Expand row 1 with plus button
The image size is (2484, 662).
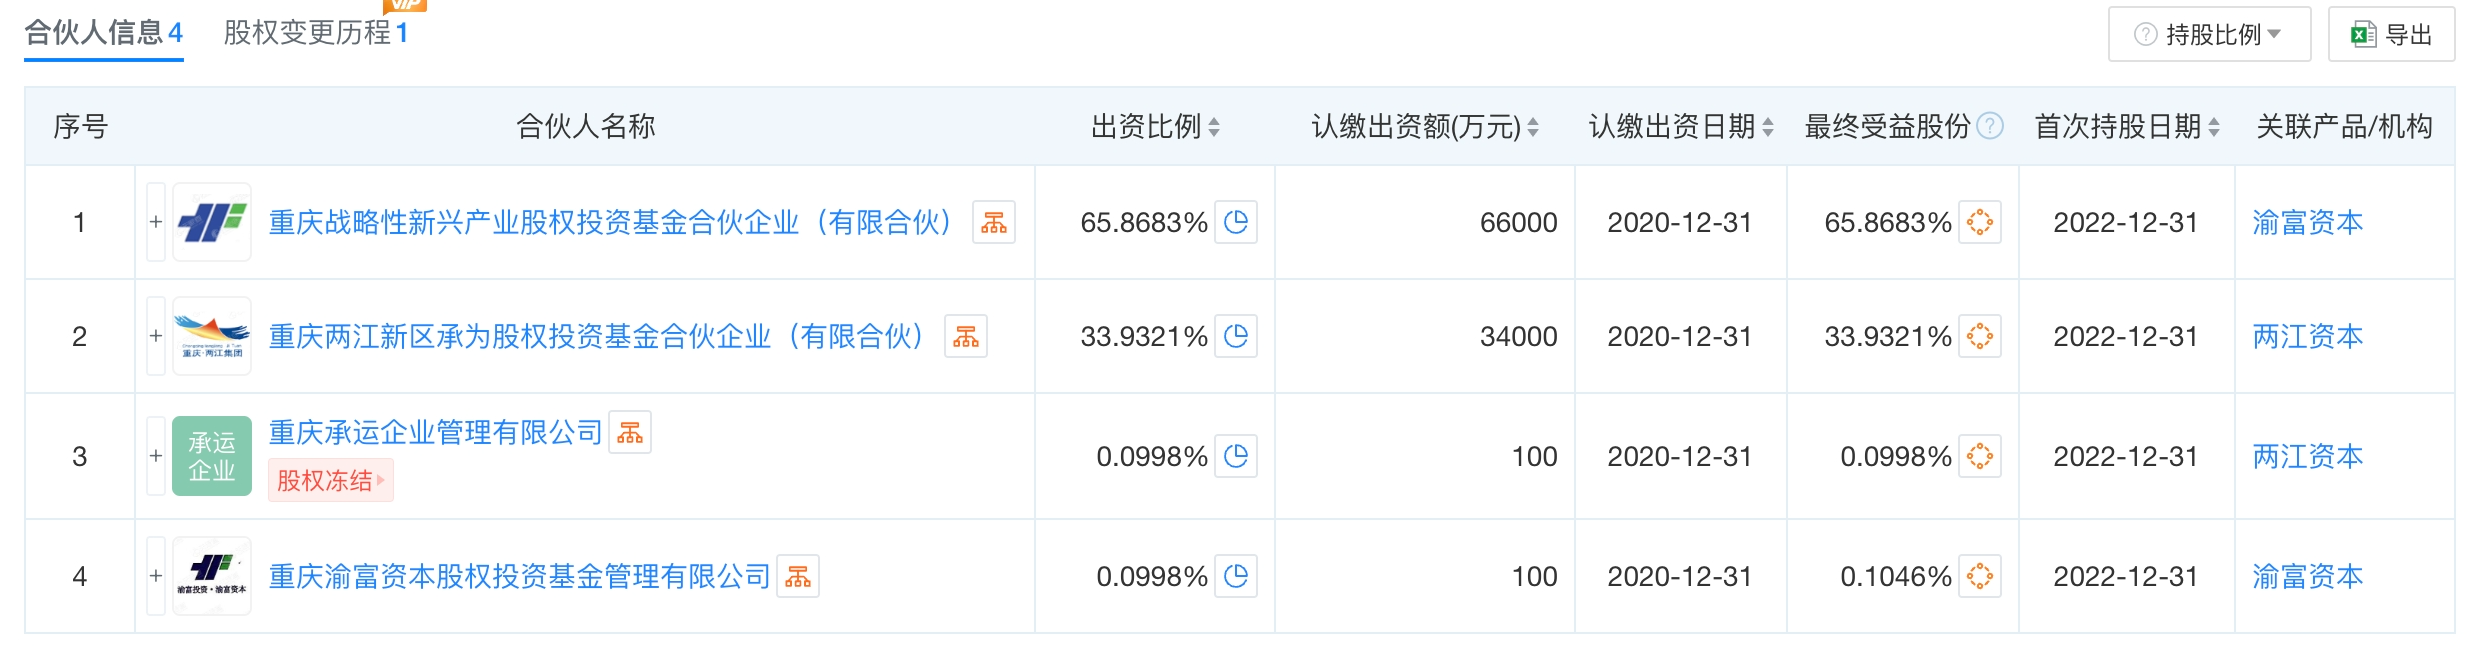[x=156, y=222]
